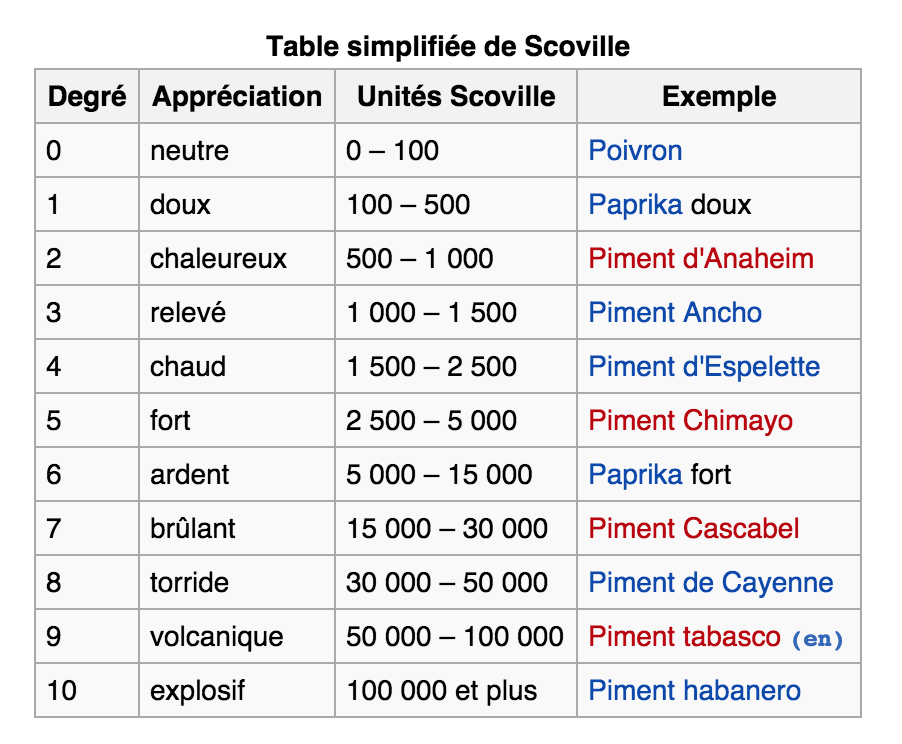This screenshot has height=744, width=902.
Task: Select the Unités Scoville column header
Action: pos(456,97)
